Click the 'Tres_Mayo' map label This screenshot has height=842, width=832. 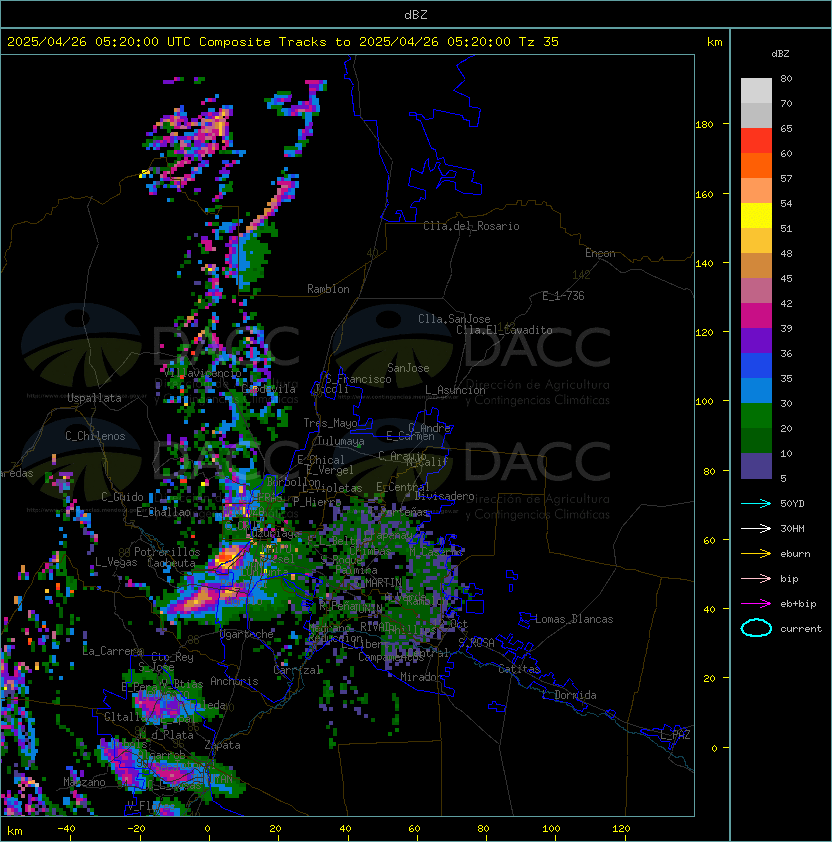[330, 423]
